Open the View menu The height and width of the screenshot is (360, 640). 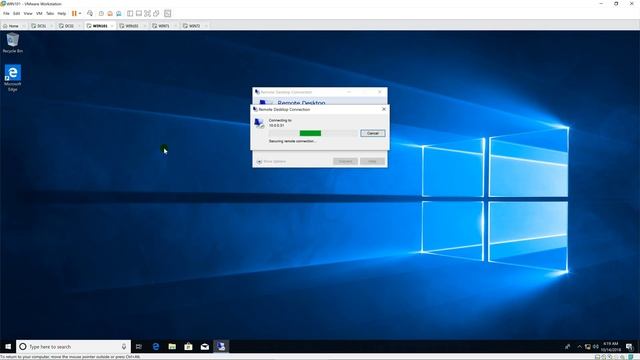28,13
